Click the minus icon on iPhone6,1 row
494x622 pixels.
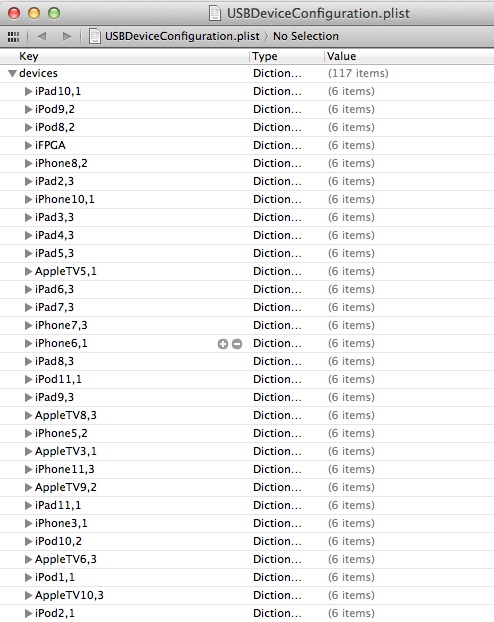(x=237, y=344)
